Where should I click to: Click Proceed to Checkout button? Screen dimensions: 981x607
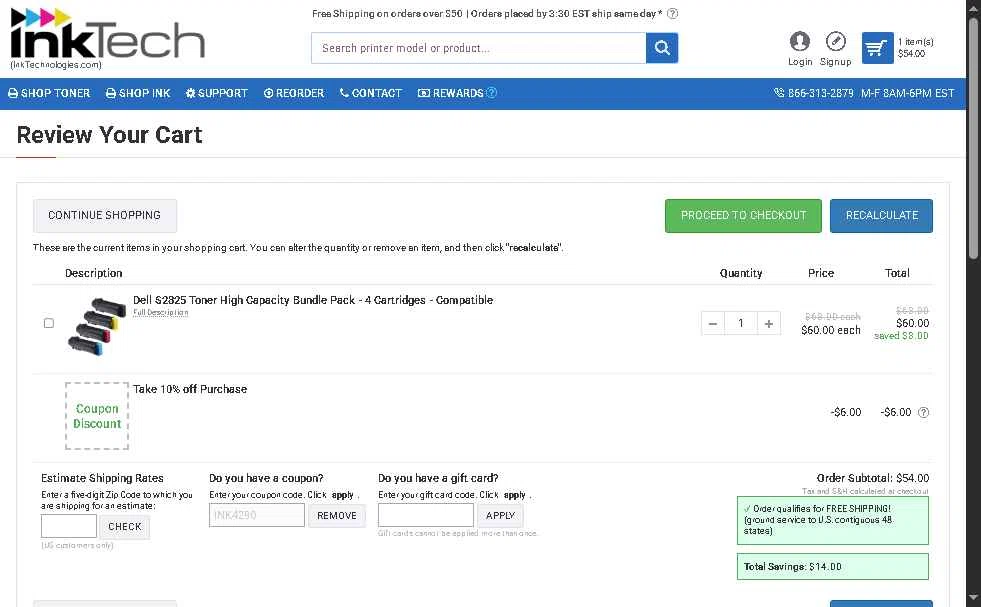pyautogui.click(x=743, y=215)
